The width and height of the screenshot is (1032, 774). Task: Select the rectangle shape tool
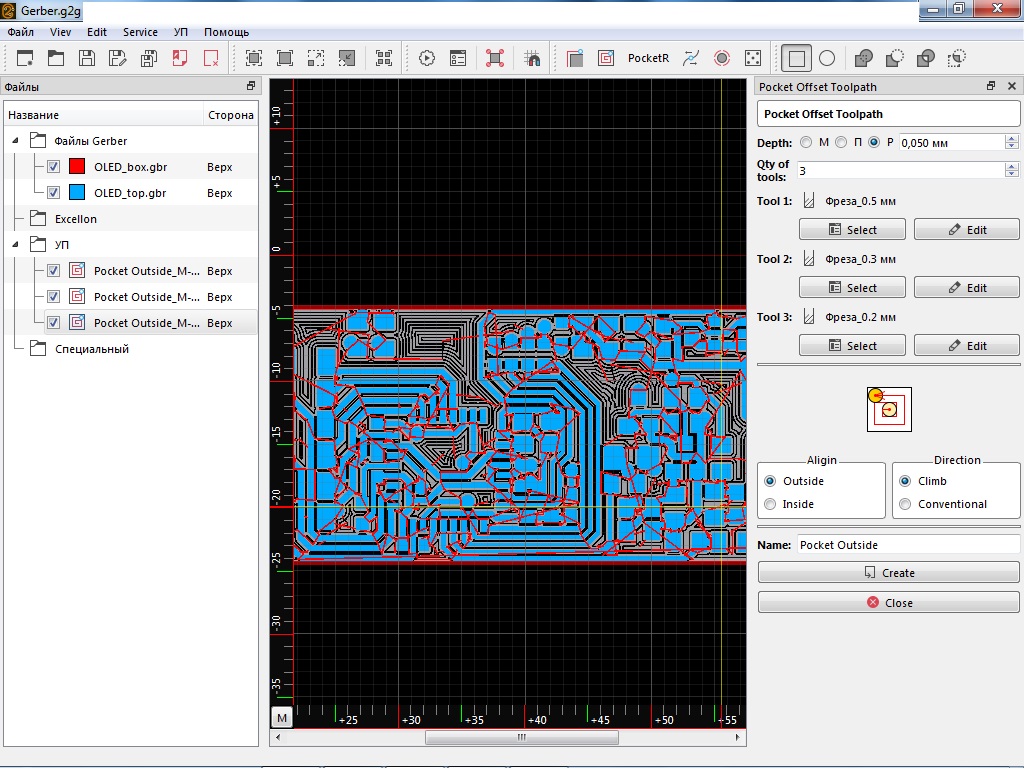click(x=796, y=58)
